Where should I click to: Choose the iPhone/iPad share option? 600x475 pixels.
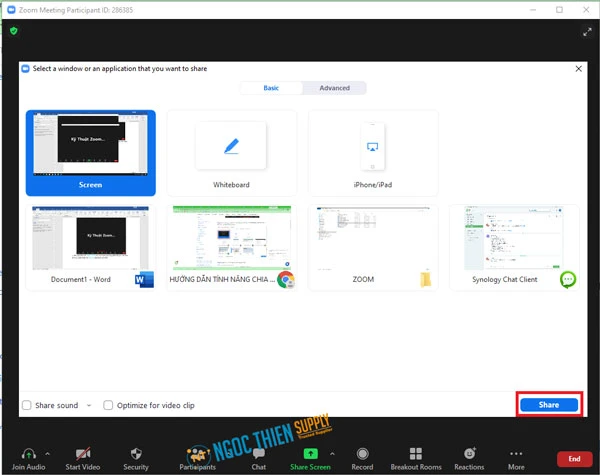click(372, 152)
